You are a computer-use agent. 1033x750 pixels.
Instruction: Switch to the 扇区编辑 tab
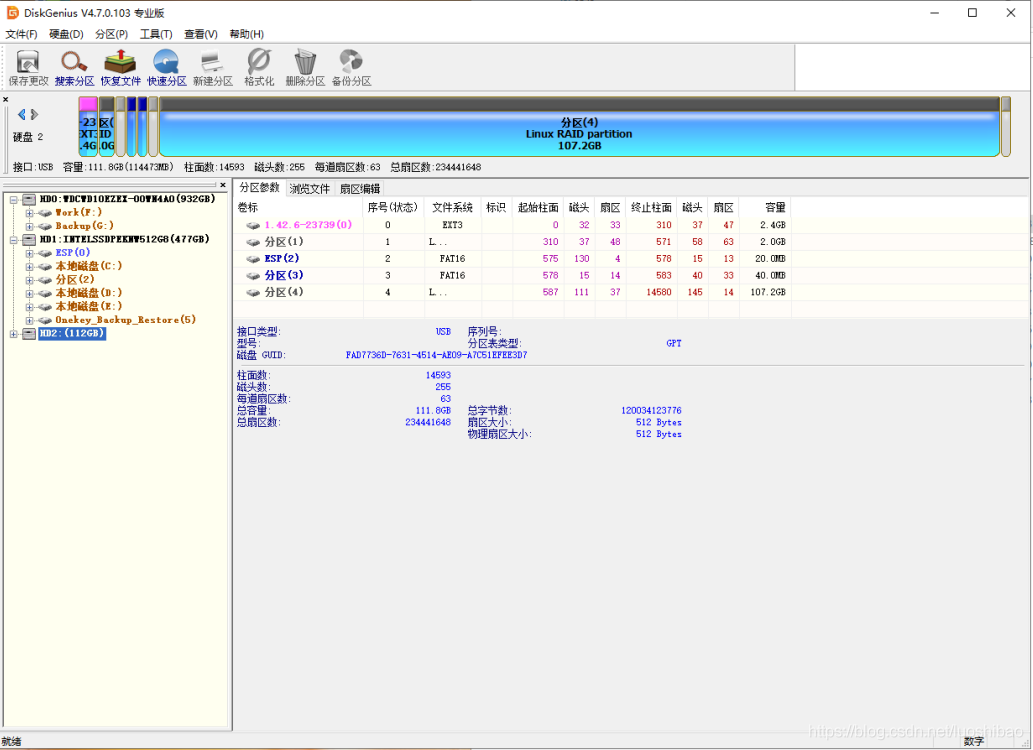360,188
